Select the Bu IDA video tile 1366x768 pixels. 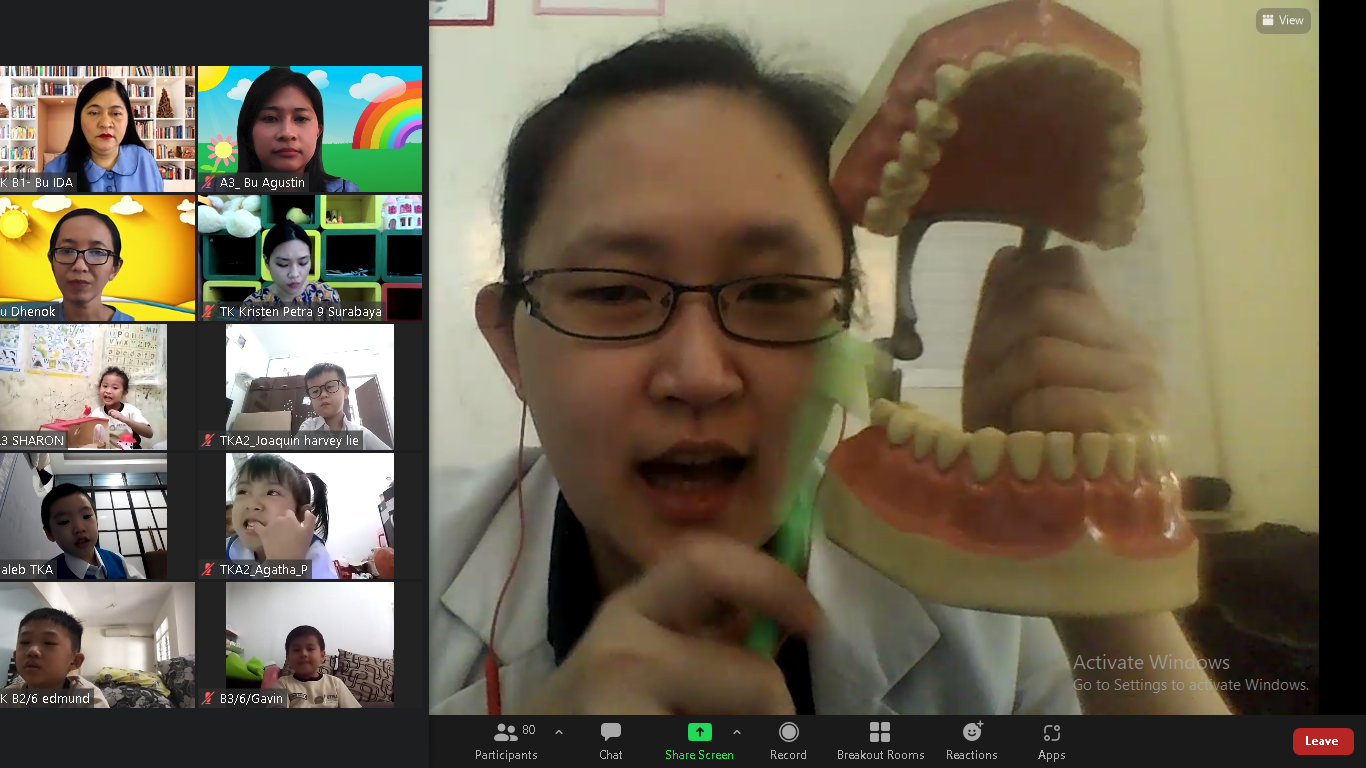(97, 129)
